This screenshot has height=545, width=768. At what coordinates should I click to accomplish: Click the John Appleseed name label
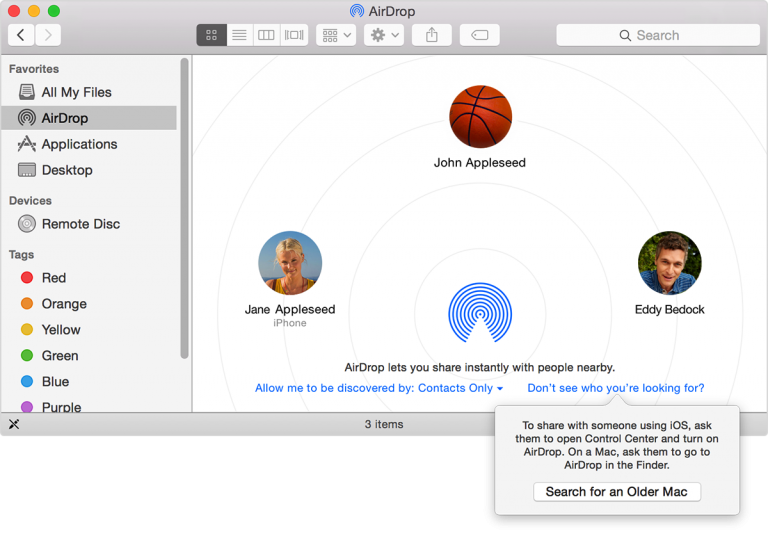[480, 163]
